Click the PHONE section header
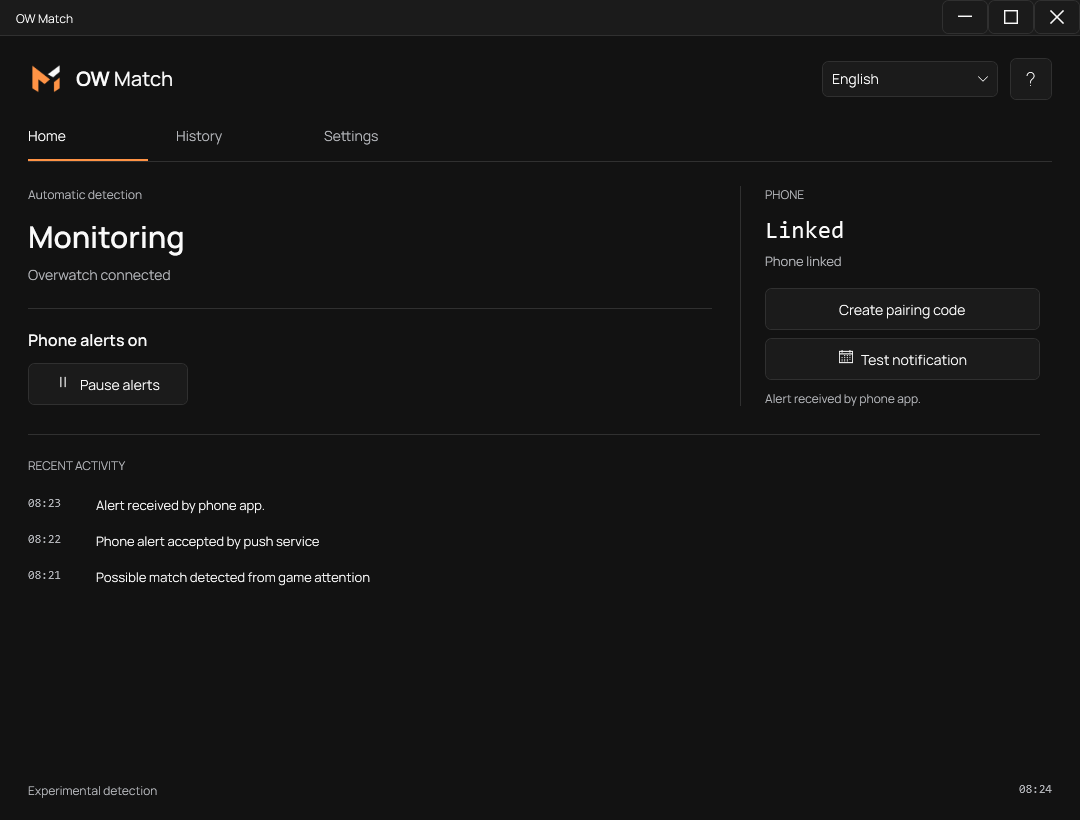This screenshot has height=820, width=1080. 785,195
